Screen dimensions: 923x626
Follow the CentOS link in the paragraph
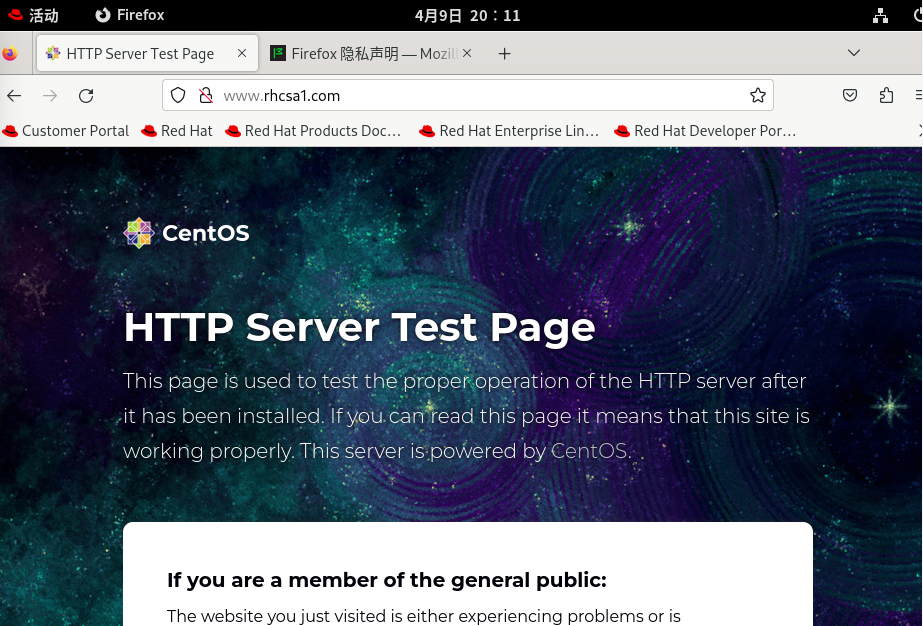tap(589, 451)
